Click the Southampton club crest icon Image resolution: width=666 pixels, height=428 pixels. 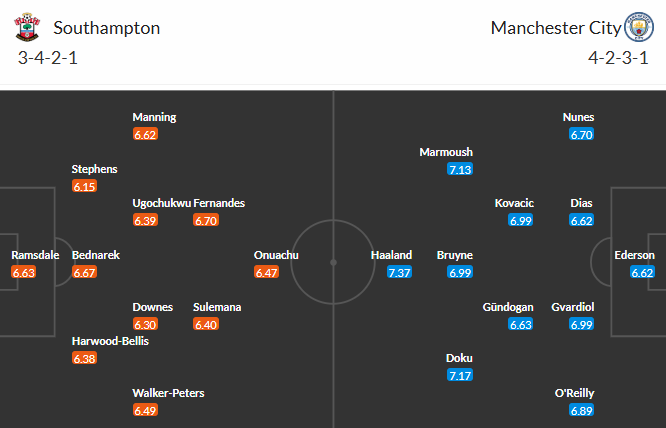[x=27, y=27]
